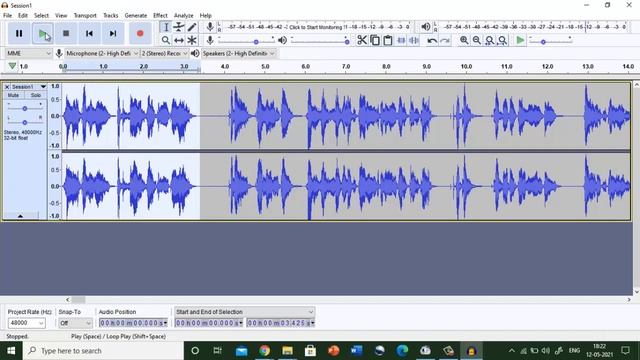The image size is (640, 360).
Task: Adjust the playback volume slider
Action: tap(320, 41)
